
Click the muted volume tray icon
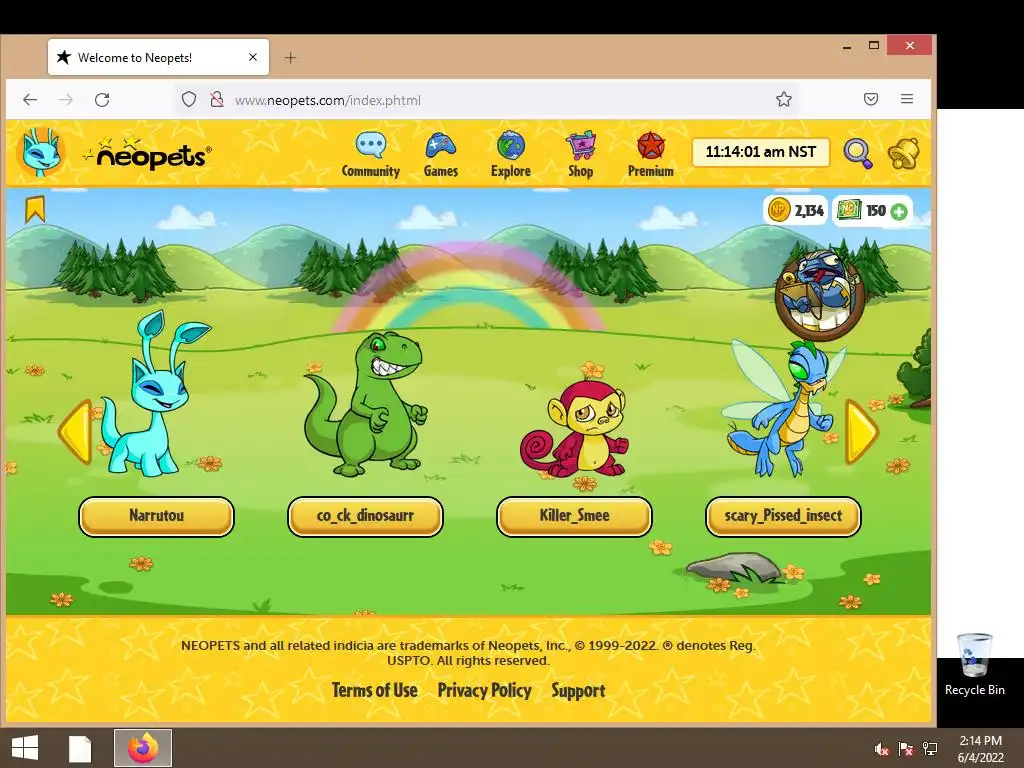[x=882, y=749]
